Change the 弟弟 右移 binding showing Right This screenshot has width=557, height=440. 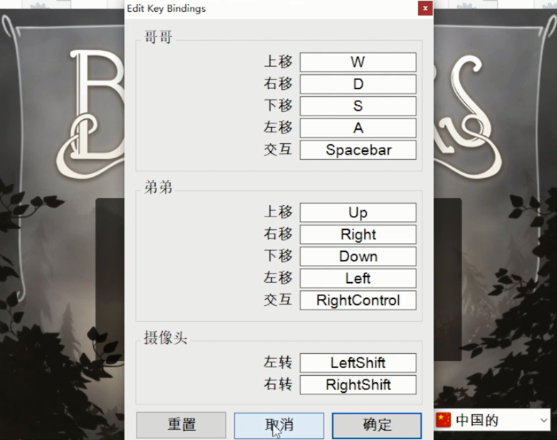(x=358, y=234)
